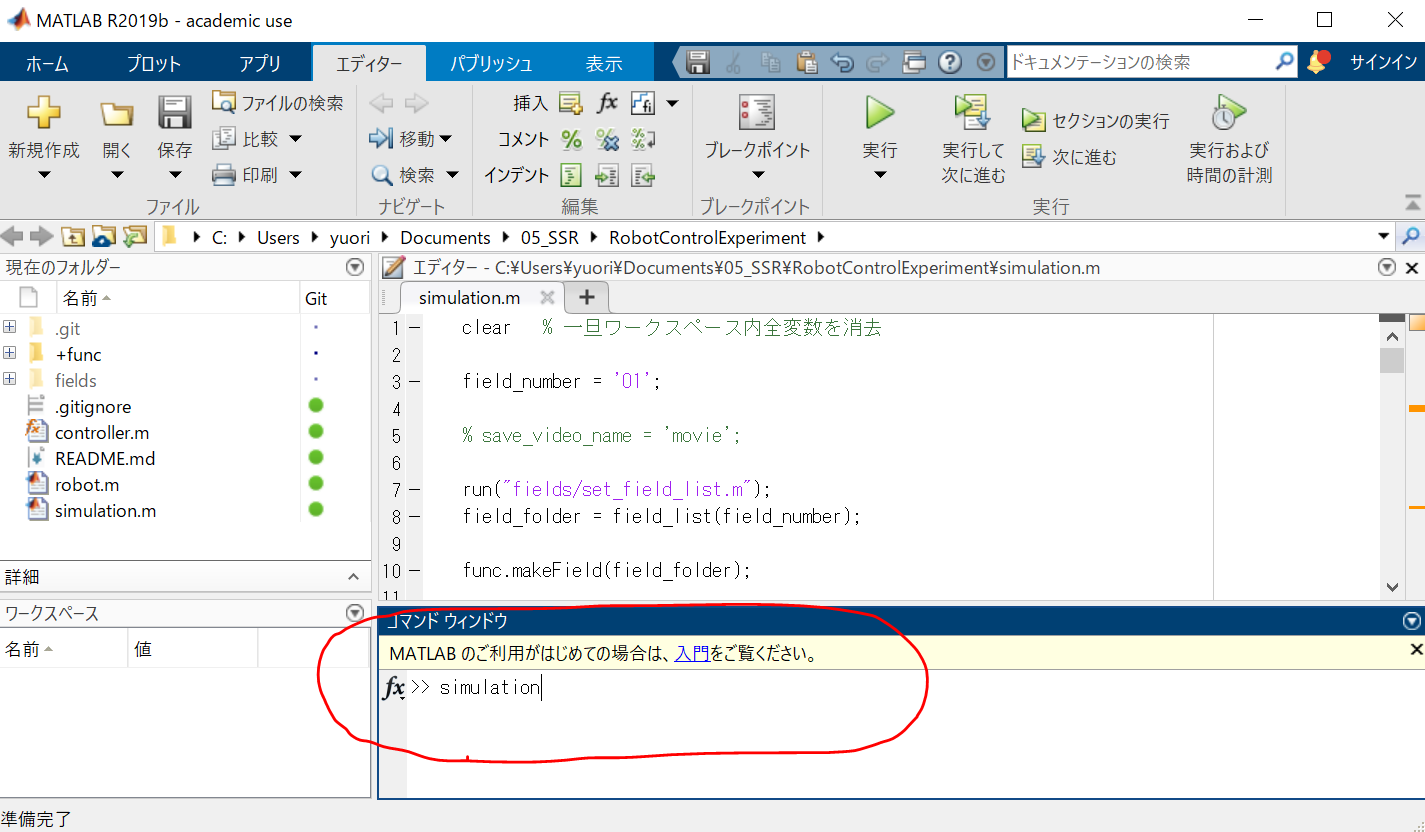Click the insert section icon beside 挿入

(571, 102)
